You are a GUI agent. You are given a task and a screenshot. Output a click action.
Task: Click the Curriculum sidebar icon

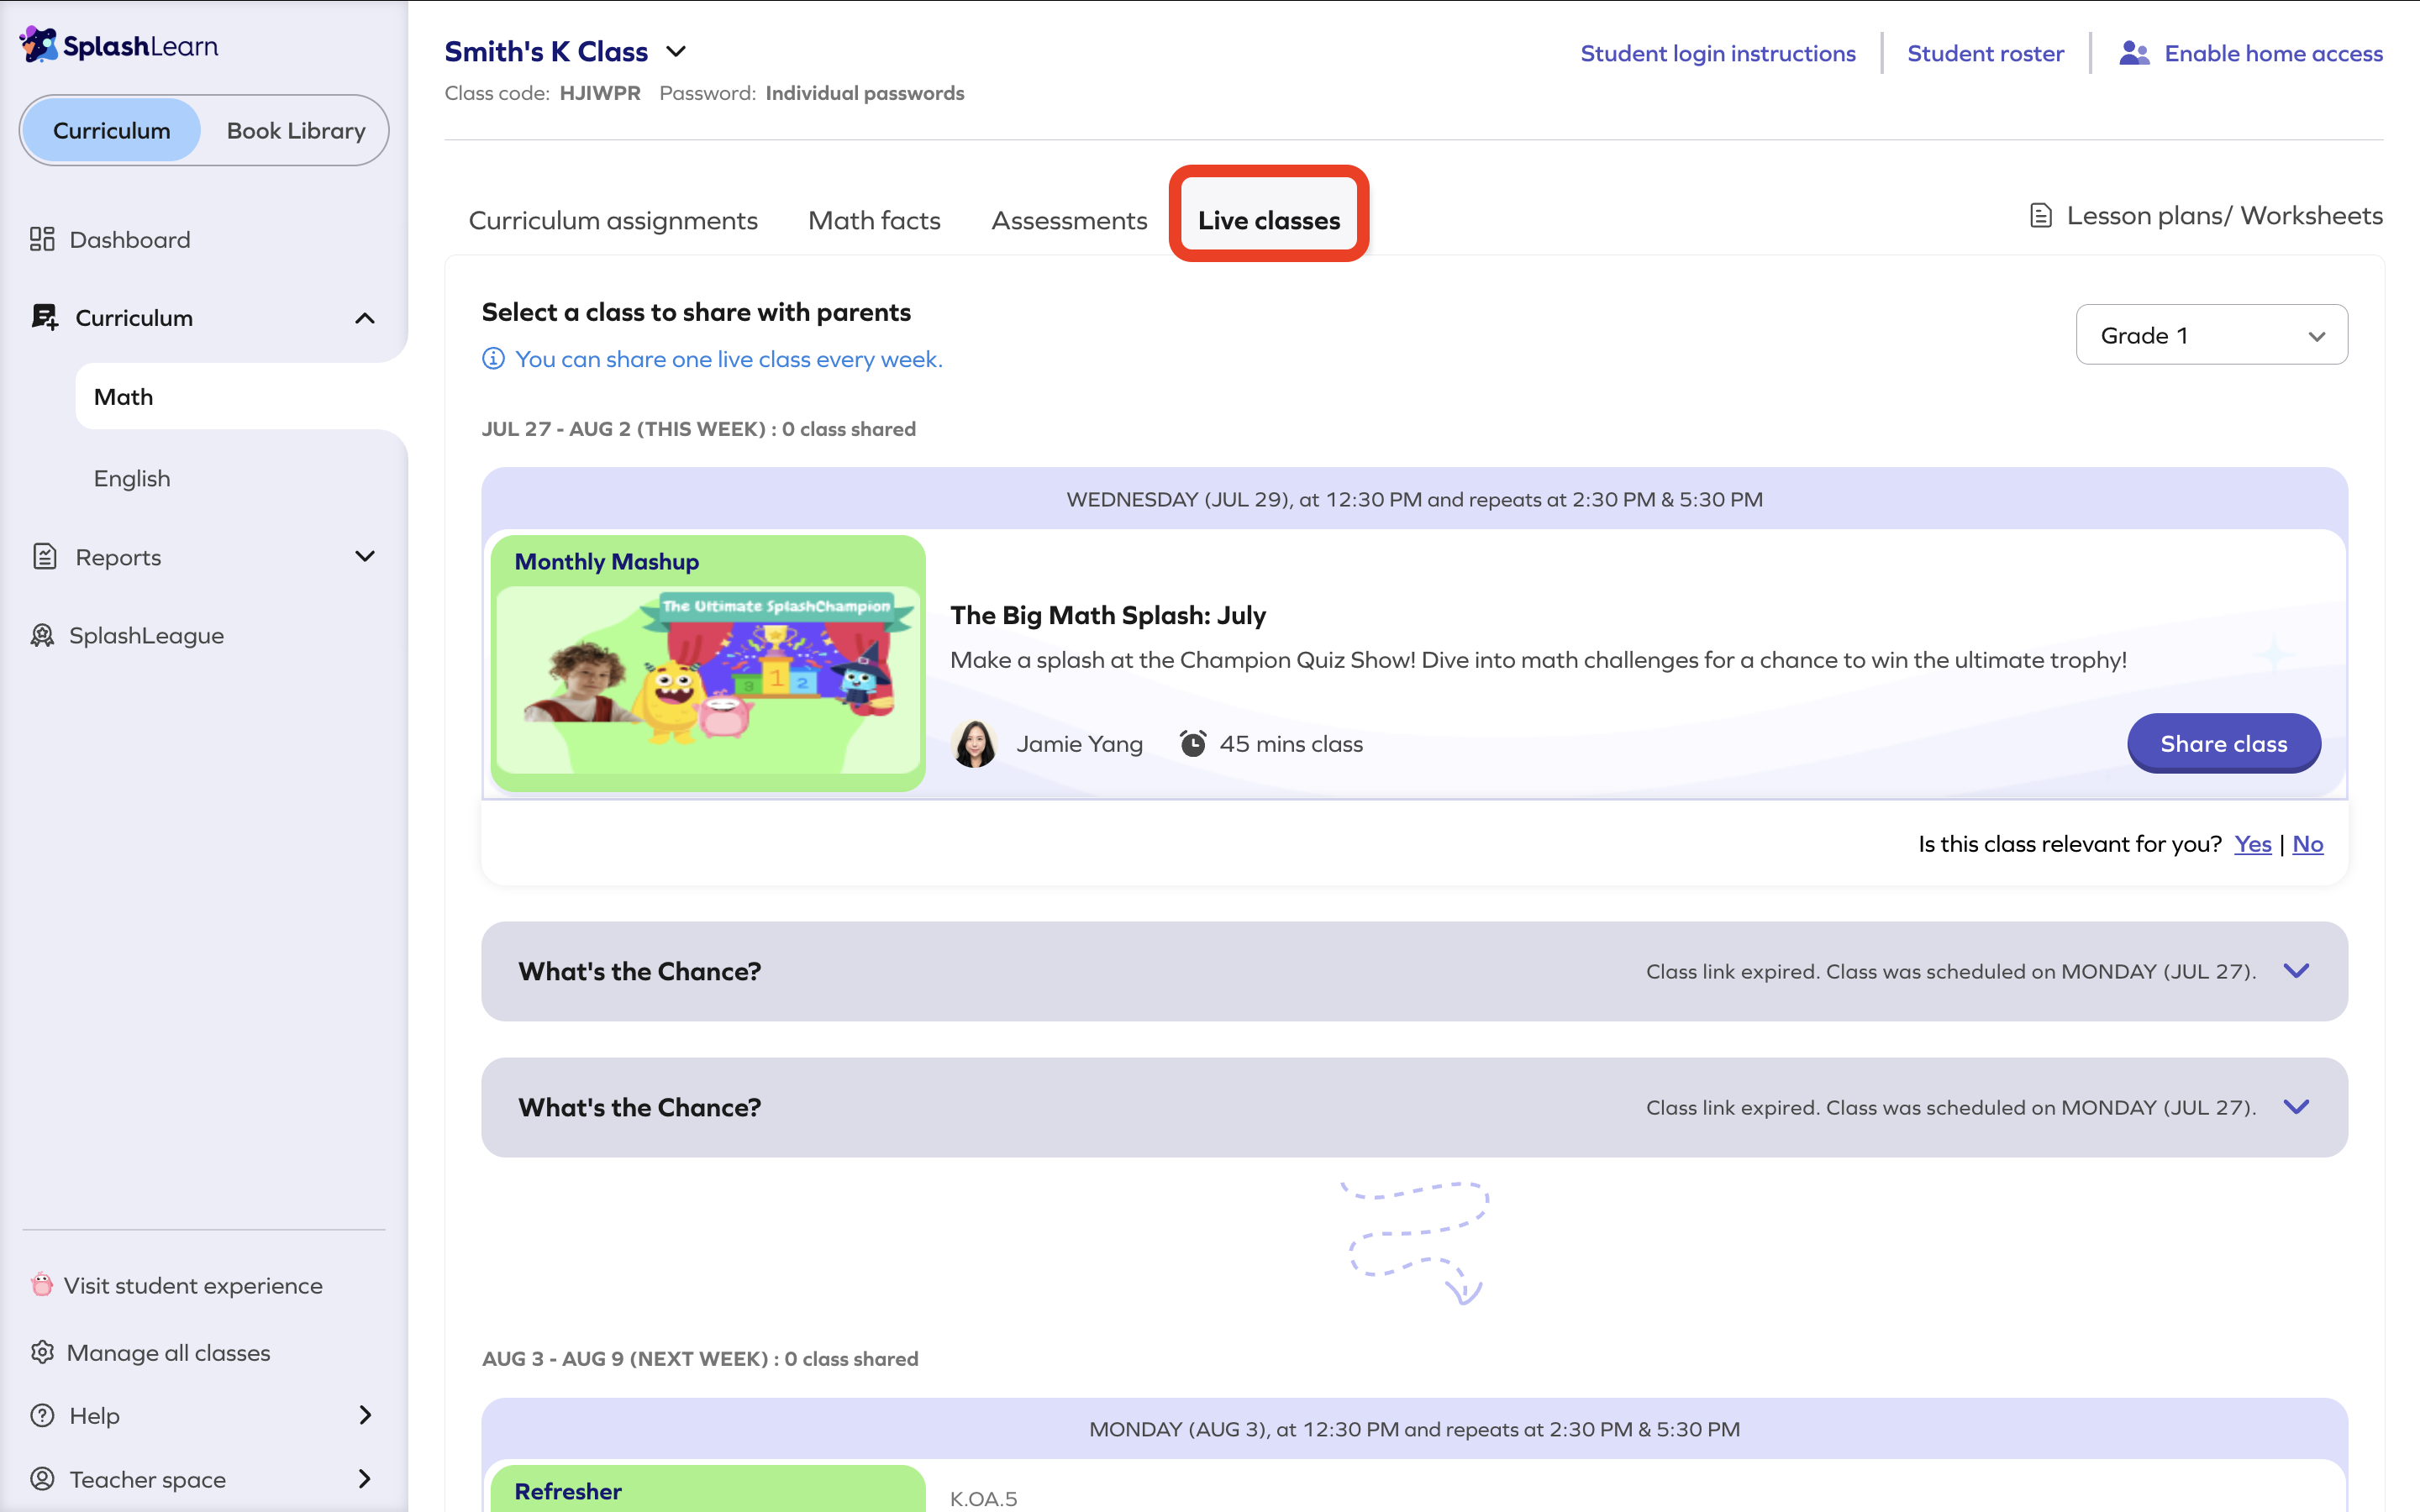pyautogui.click(x=44, y=317)
